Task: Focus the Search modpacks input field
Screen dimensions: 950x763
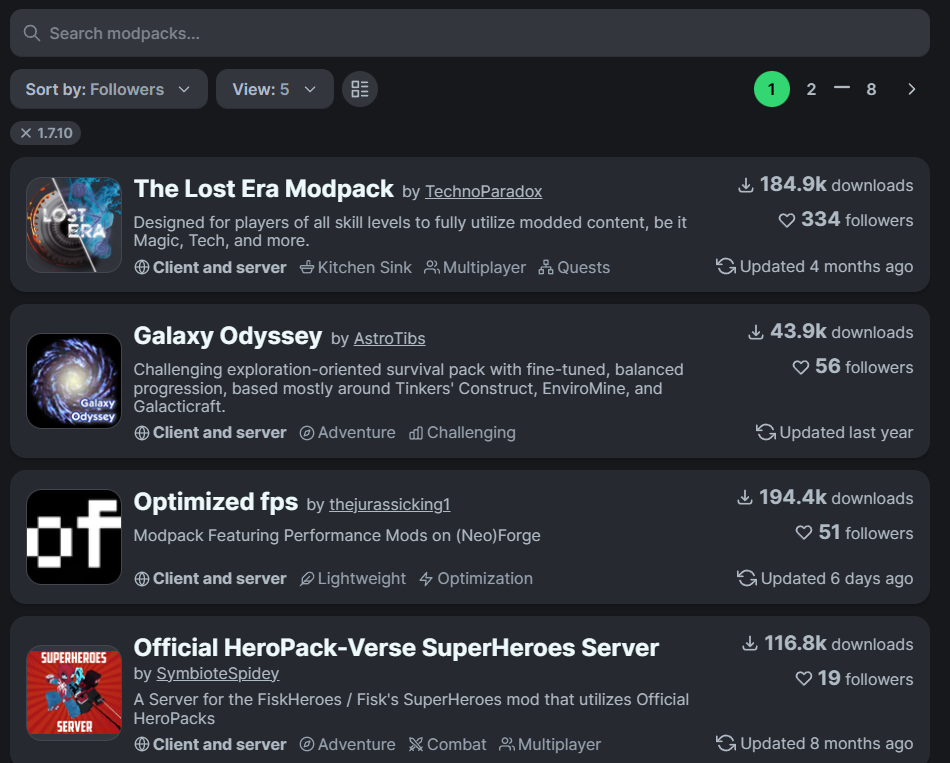Action: 470,33
